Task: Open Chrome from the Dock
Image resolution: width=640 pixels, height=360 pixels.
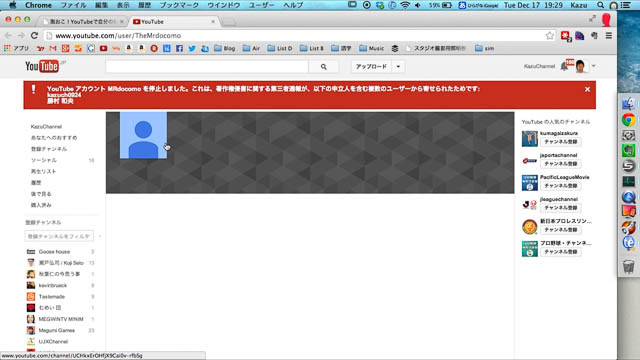Action: pos(629,120)
